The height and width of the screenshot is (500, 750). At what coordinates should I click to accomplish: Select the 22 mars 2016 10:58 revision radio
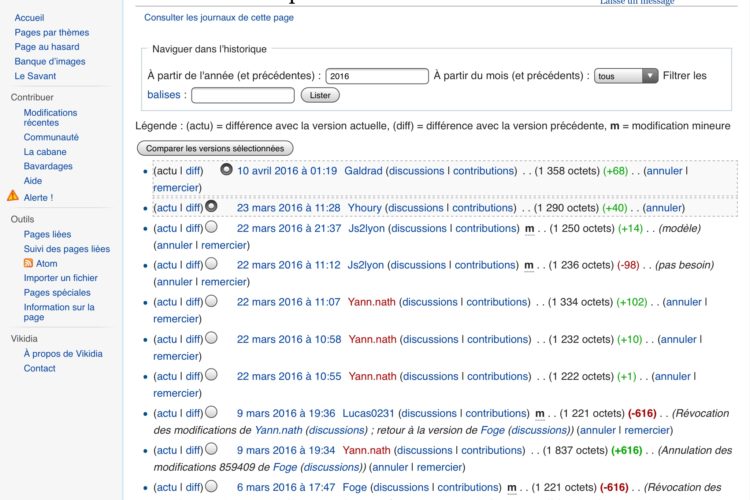tap(211, 338)
